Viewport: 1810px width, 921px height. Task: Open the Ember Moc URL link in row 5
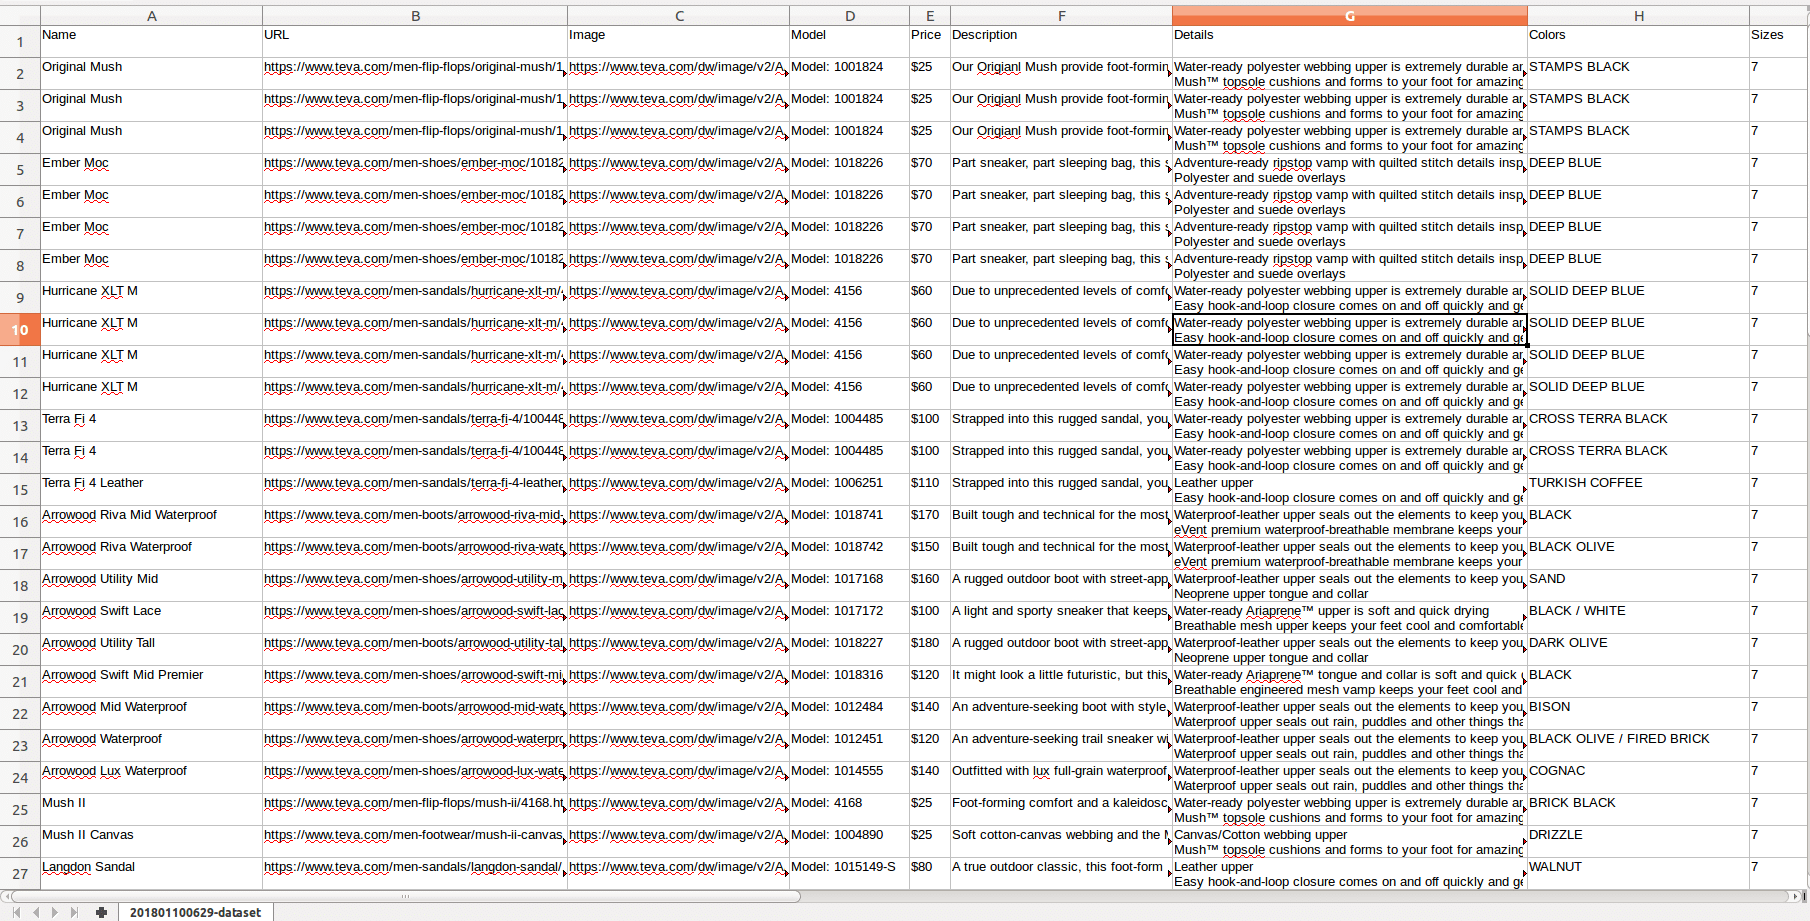coord(414,163)
